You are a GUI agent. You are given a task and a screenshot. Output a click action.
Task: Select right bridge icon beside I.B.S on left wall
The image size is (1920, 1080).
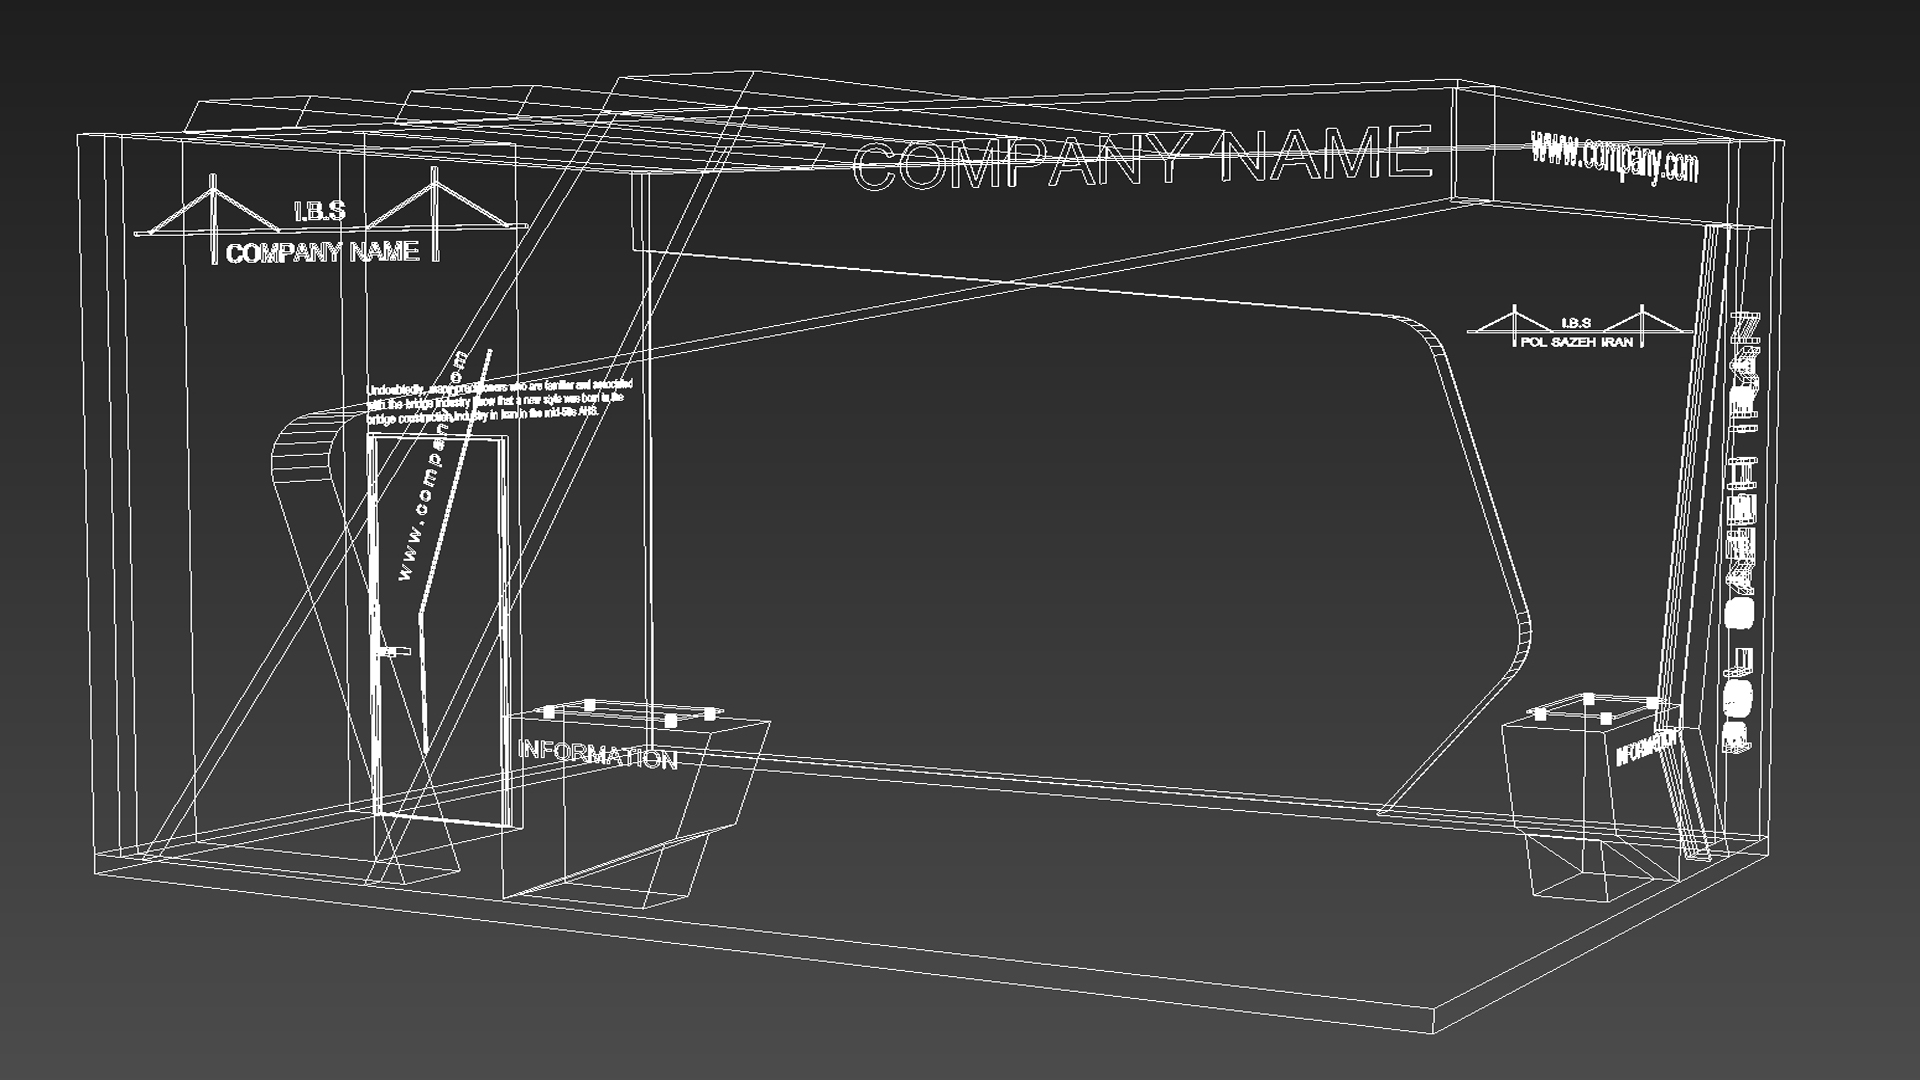[x=433, y=211]
